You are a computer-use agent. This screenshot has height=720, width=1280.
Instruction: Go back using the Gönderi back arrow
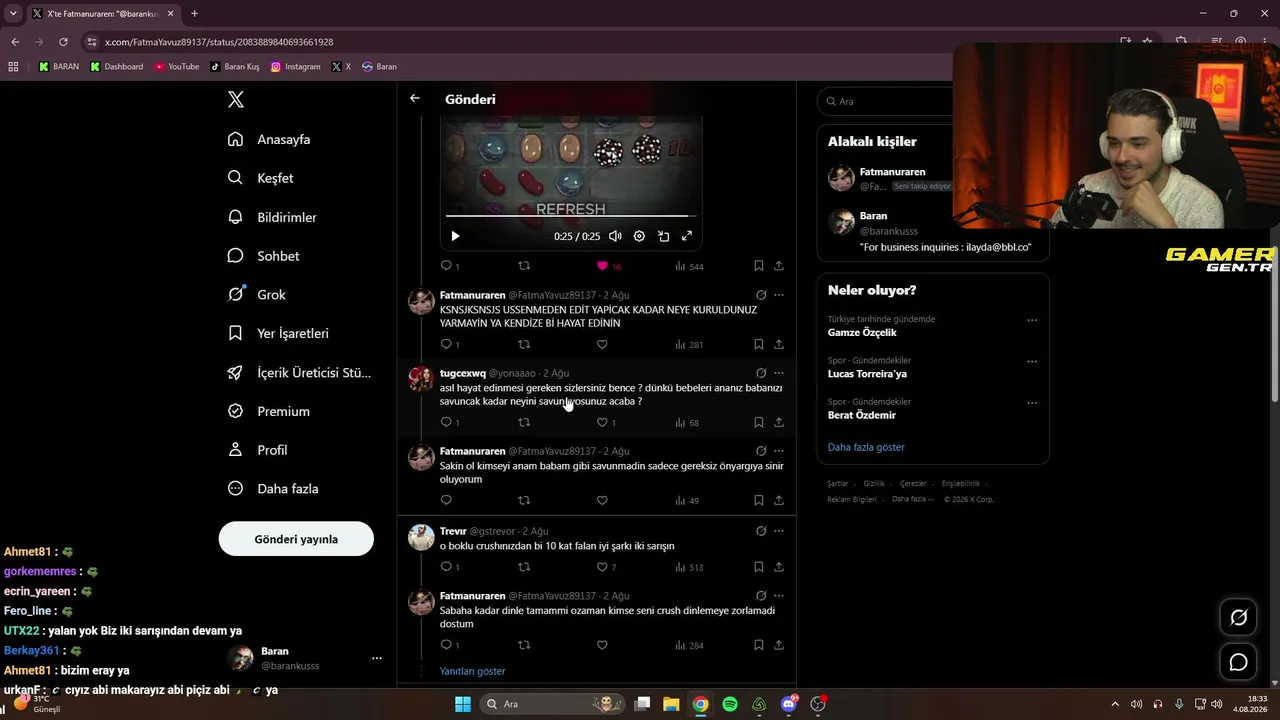point(415,99)
